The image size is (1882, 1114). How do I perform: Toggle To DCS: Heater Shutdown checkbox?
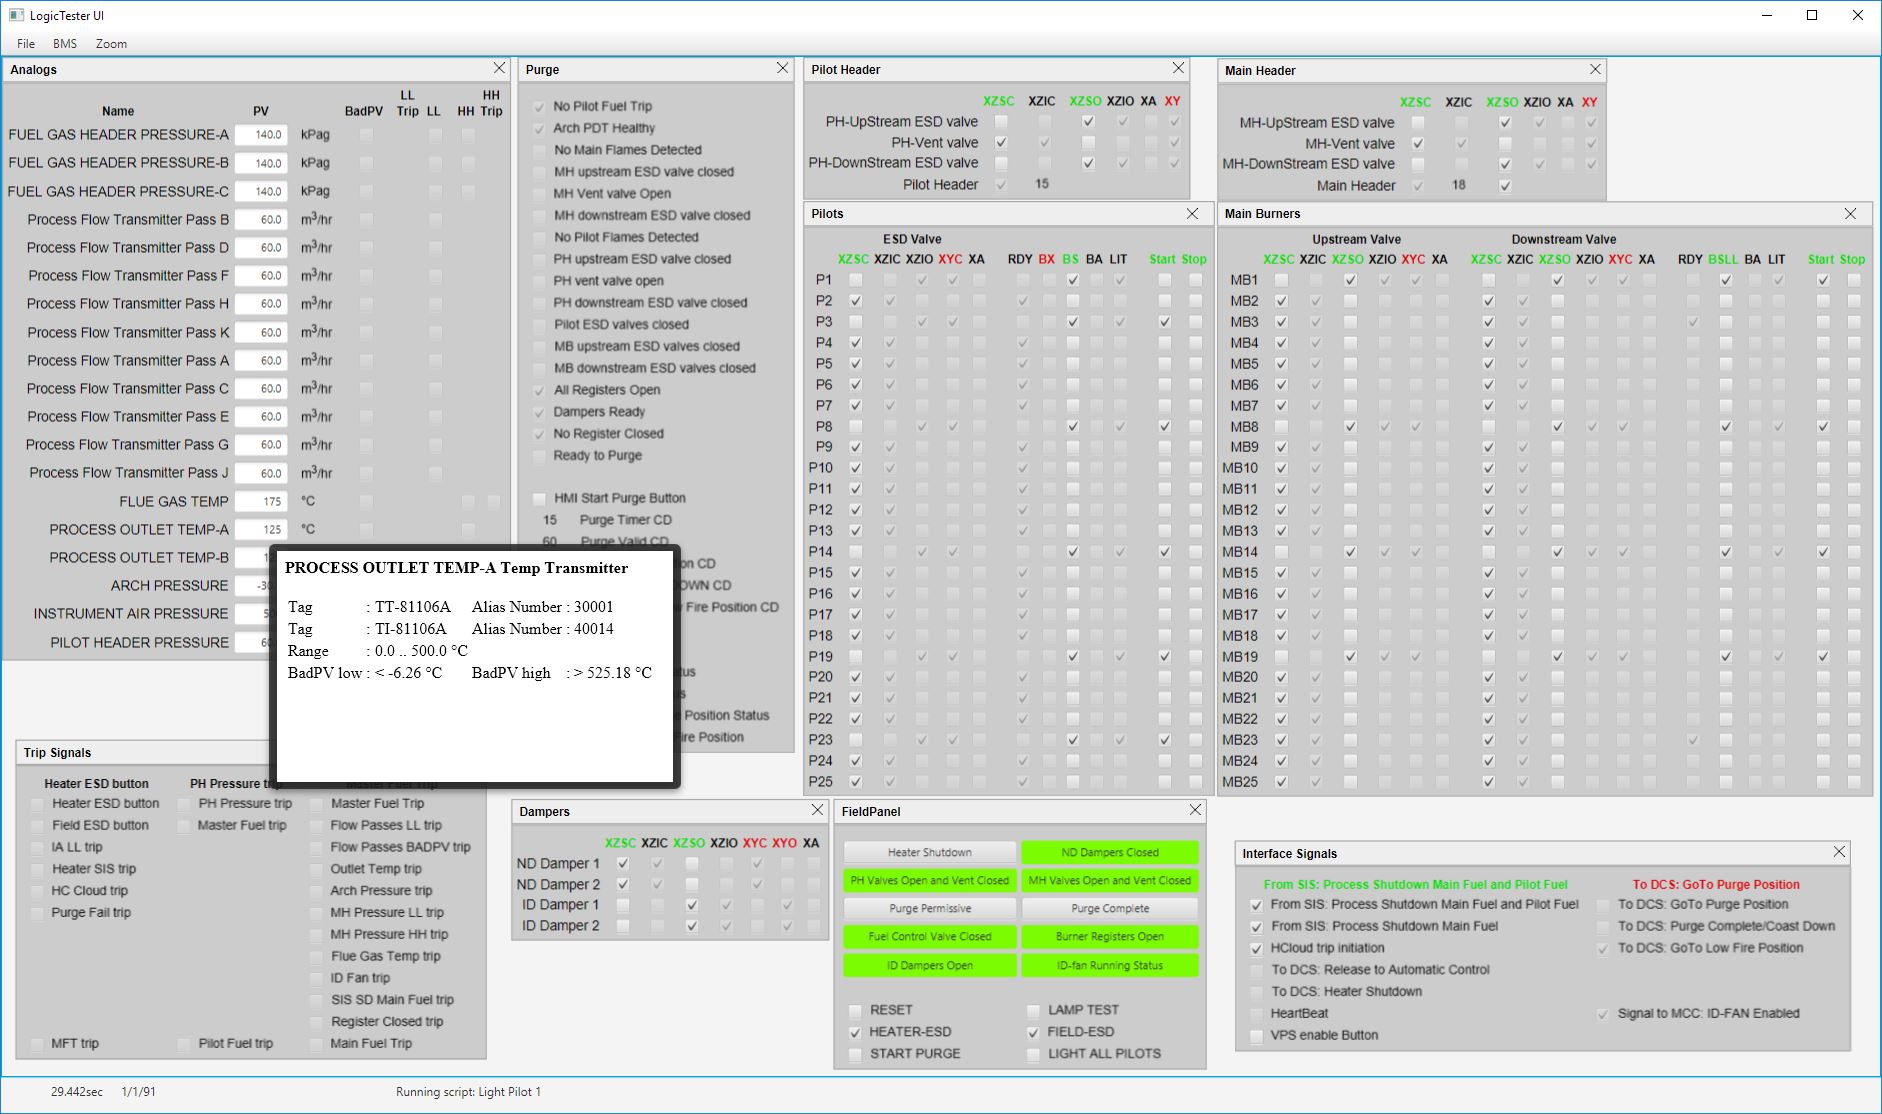(x=1257, y=992)
